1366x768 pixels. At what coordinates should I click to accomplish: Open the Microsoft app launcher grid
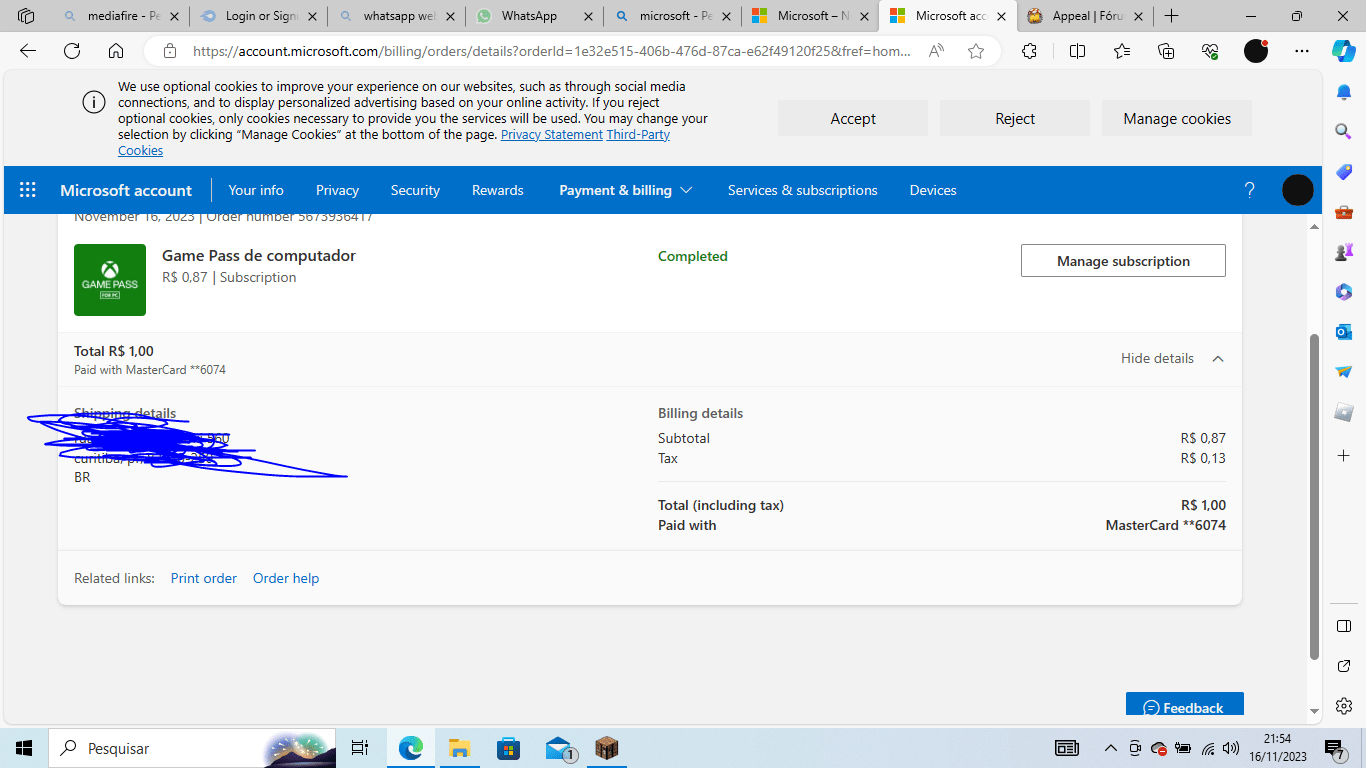(x=28, y=190)
